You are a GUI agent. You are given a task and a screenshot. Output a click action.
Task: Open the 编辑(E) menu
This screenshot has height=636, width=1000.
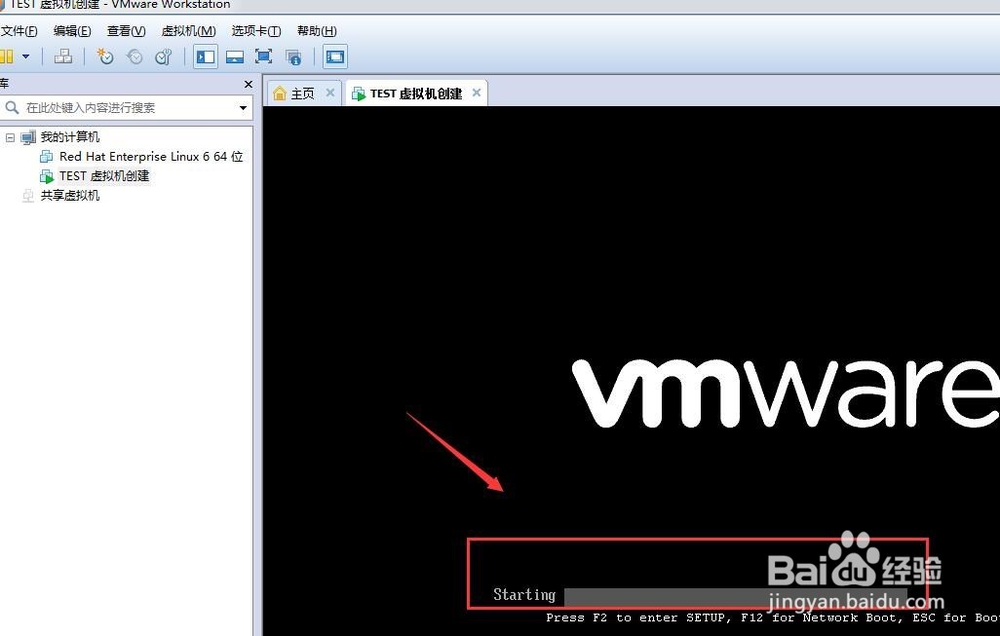click(72, 31)
